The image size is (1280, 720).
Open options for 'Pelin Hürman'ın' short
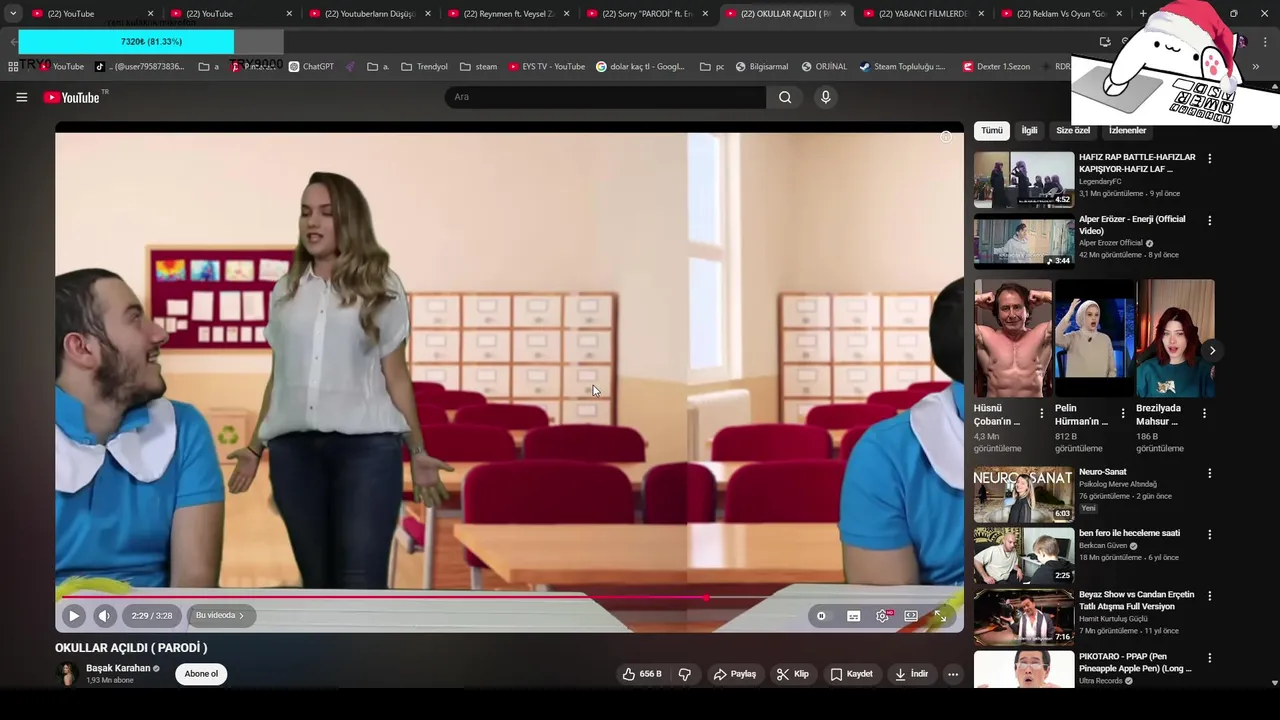pyautogui.click(x=1122, y=413)
